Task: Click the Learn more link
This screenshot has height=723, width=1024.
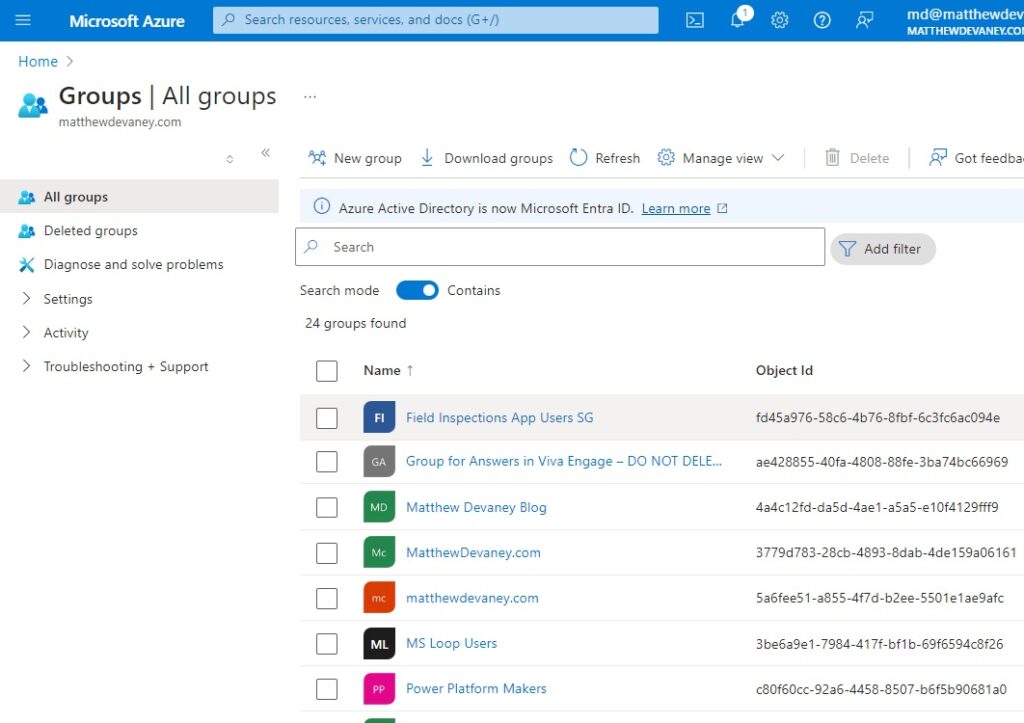Action: point(676,208)
